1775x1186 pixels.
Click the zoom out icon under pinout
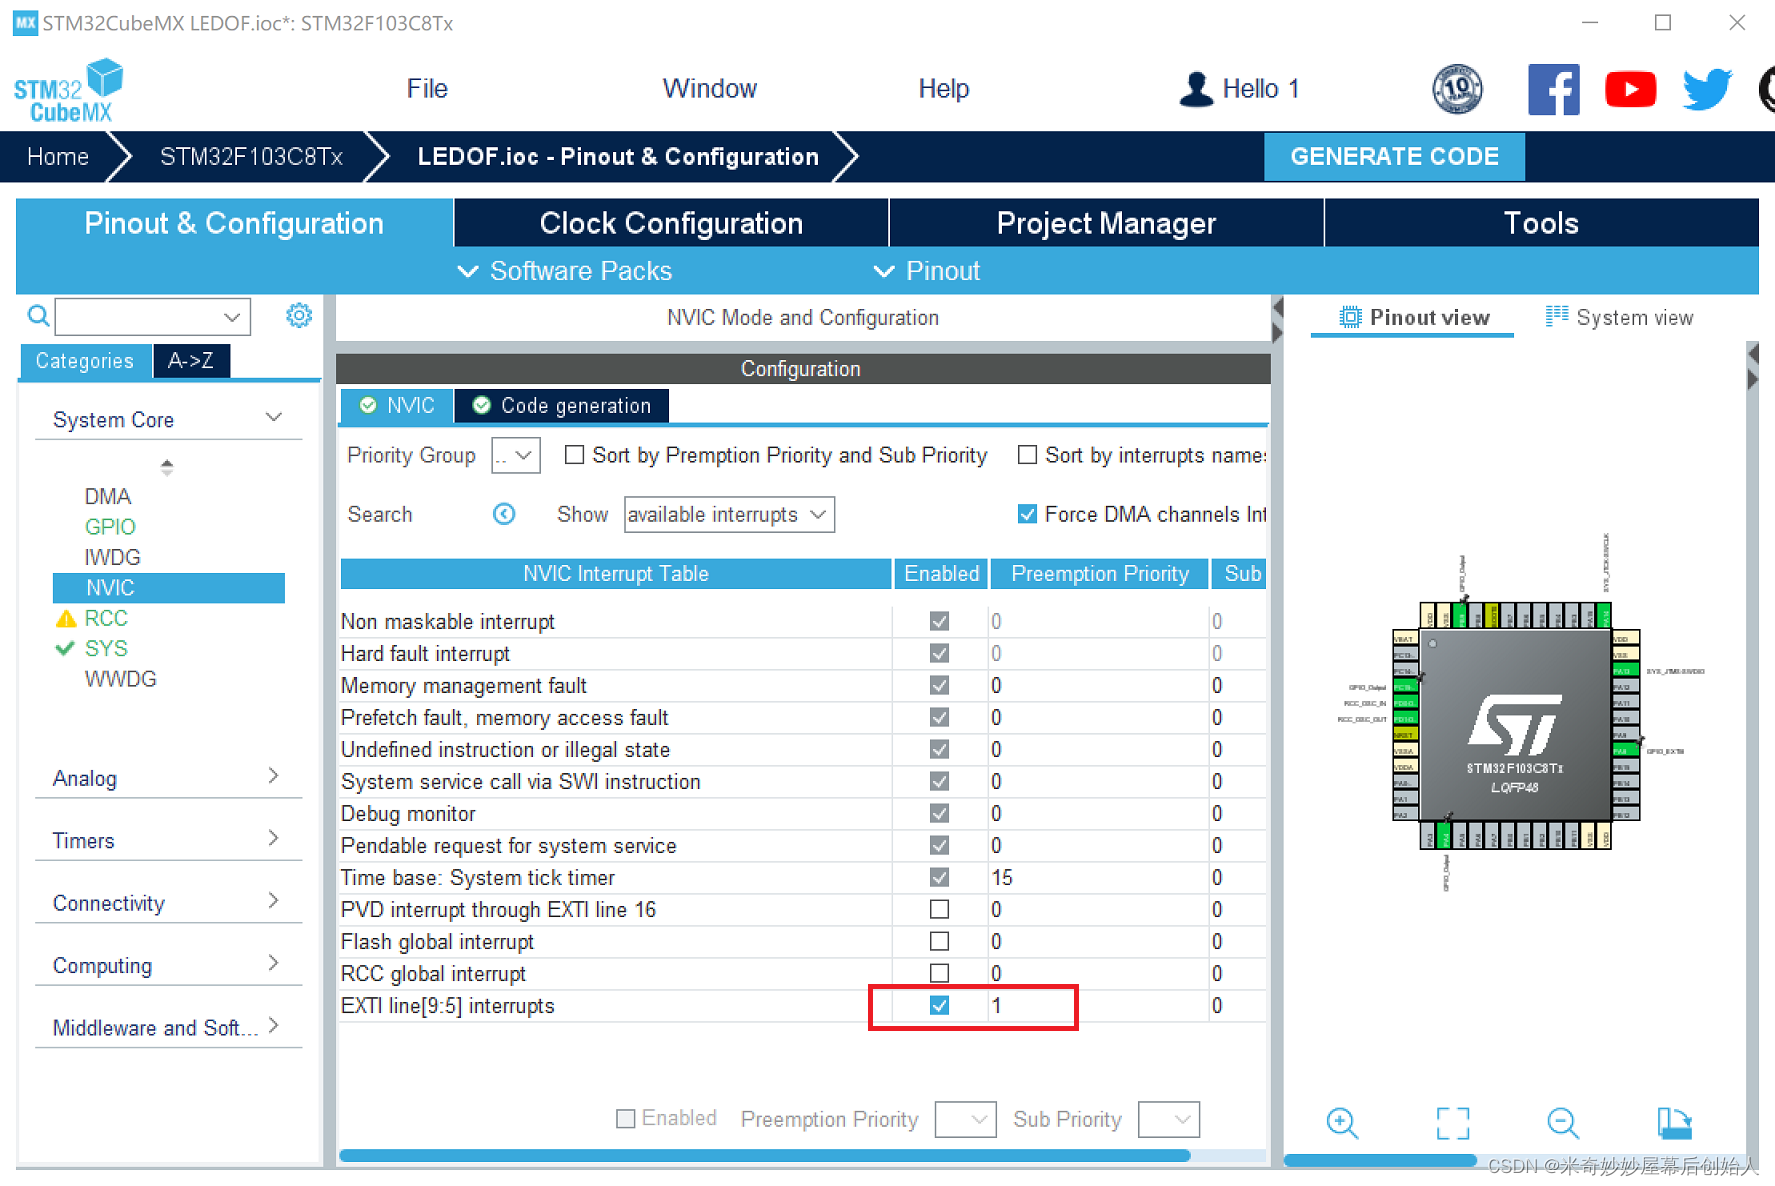[1563, 1123]
